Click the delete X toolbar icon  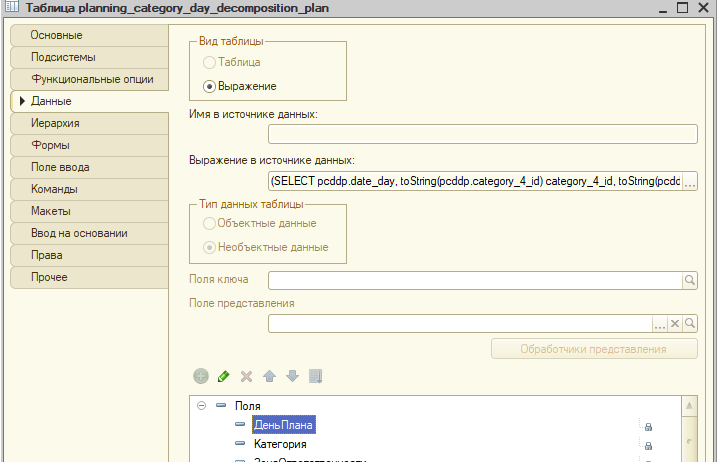tap(246, 376)
